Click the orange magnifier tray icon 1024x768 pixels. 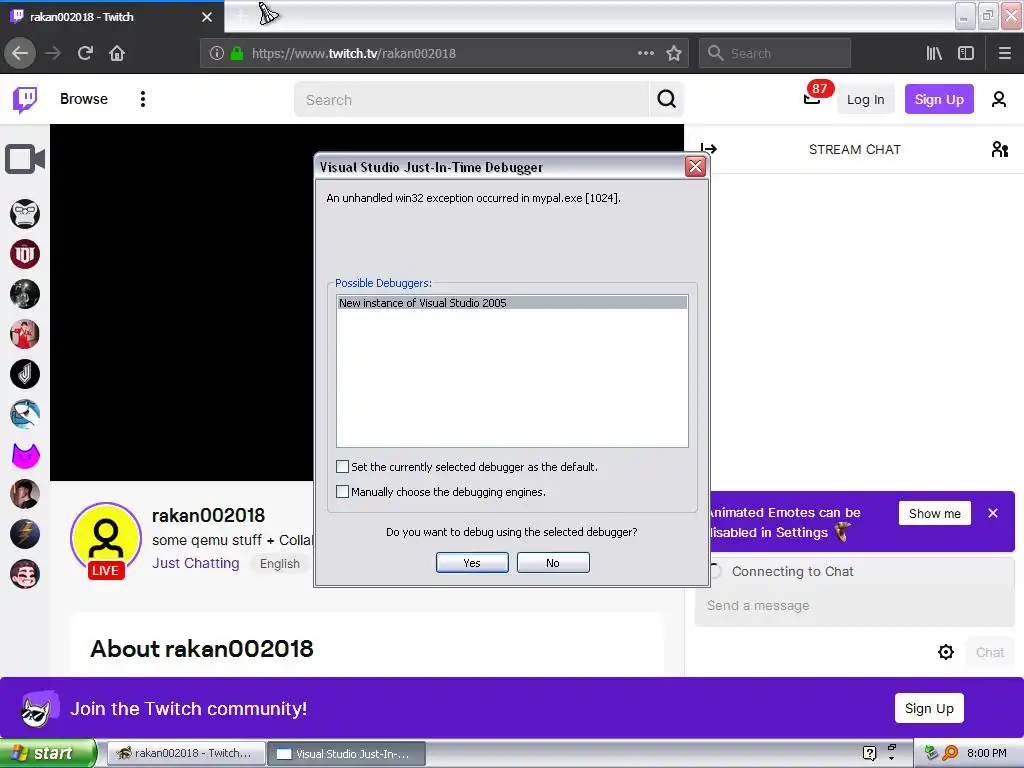point(950,753)
